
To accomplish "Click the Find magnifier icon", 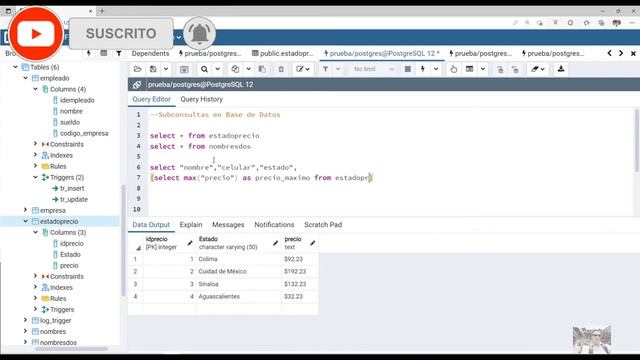I will click(x=204, y=69).
